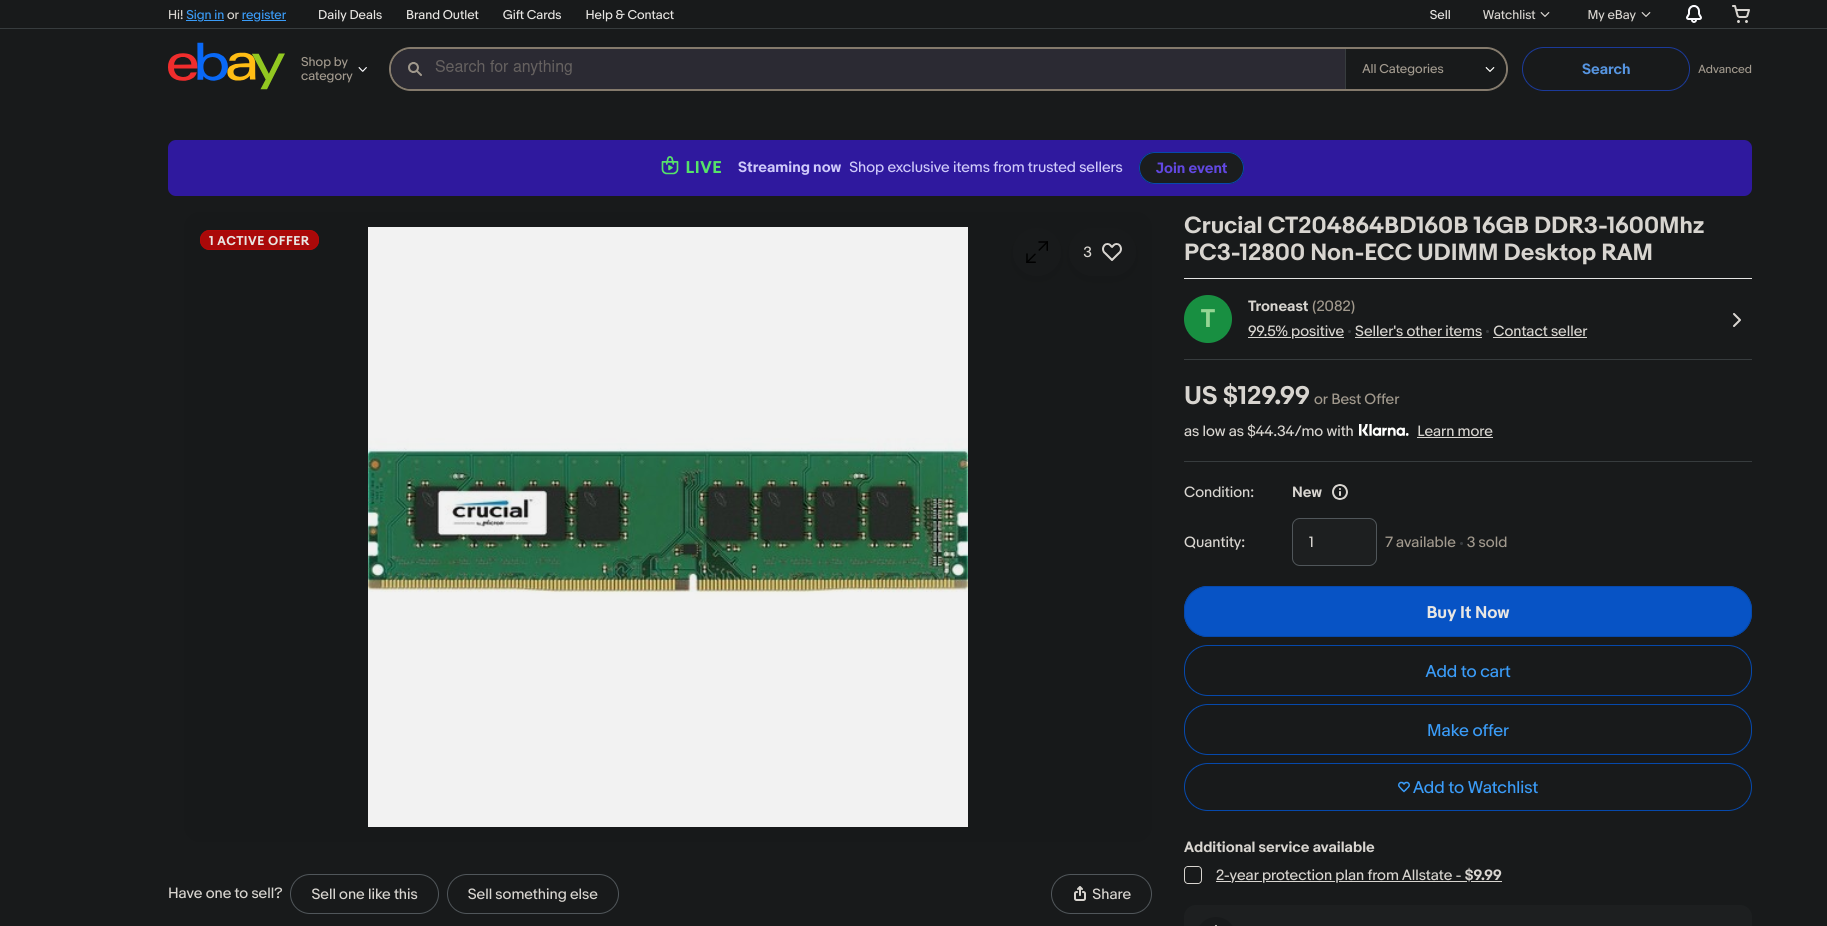Viewport: 1827px width, 926px height.
Task: Click the Sell link in top bar
Action: click(1440, 15)
